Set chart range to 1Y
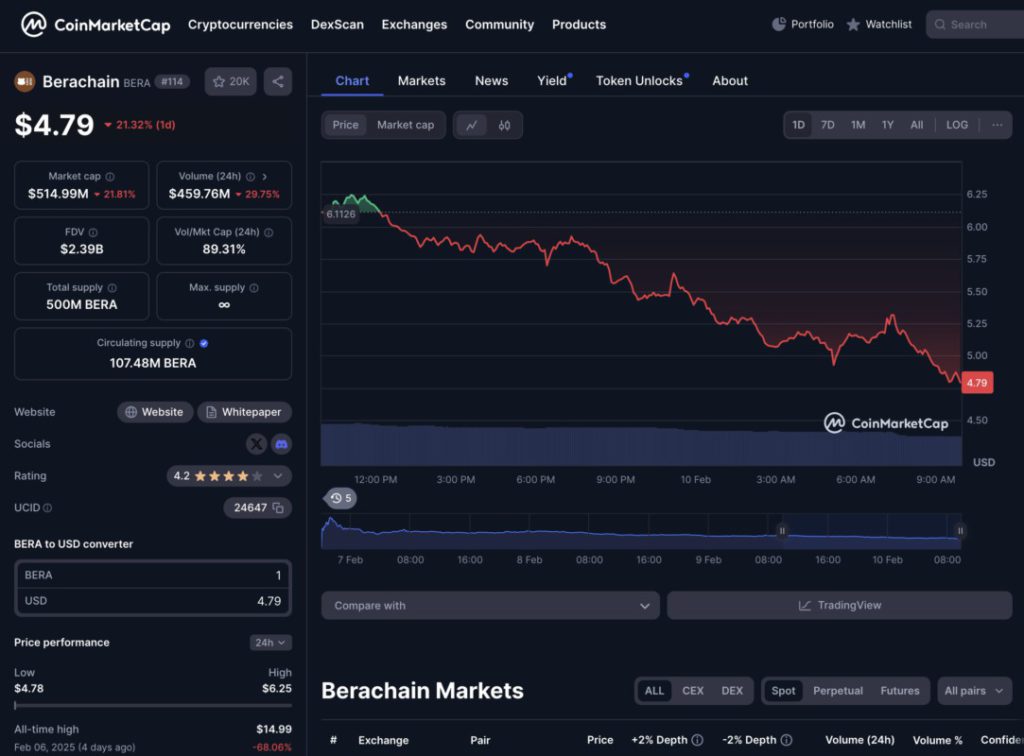The width and height of the screenshot is (1024, 756). point(888,125)
